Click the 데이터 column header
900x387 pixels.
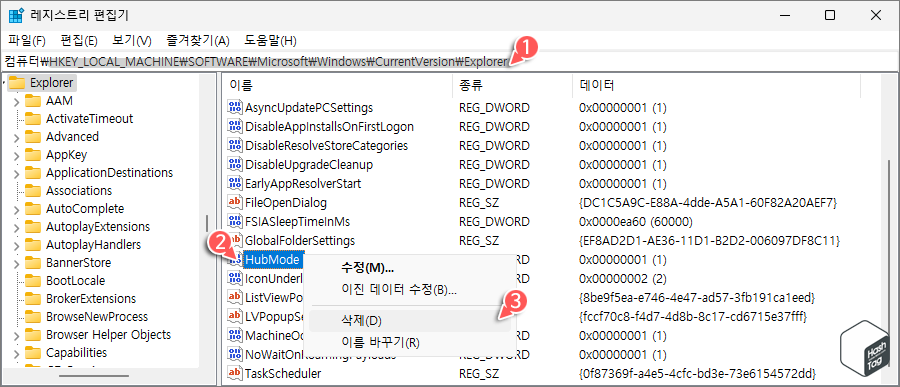[x=716, y=86]
